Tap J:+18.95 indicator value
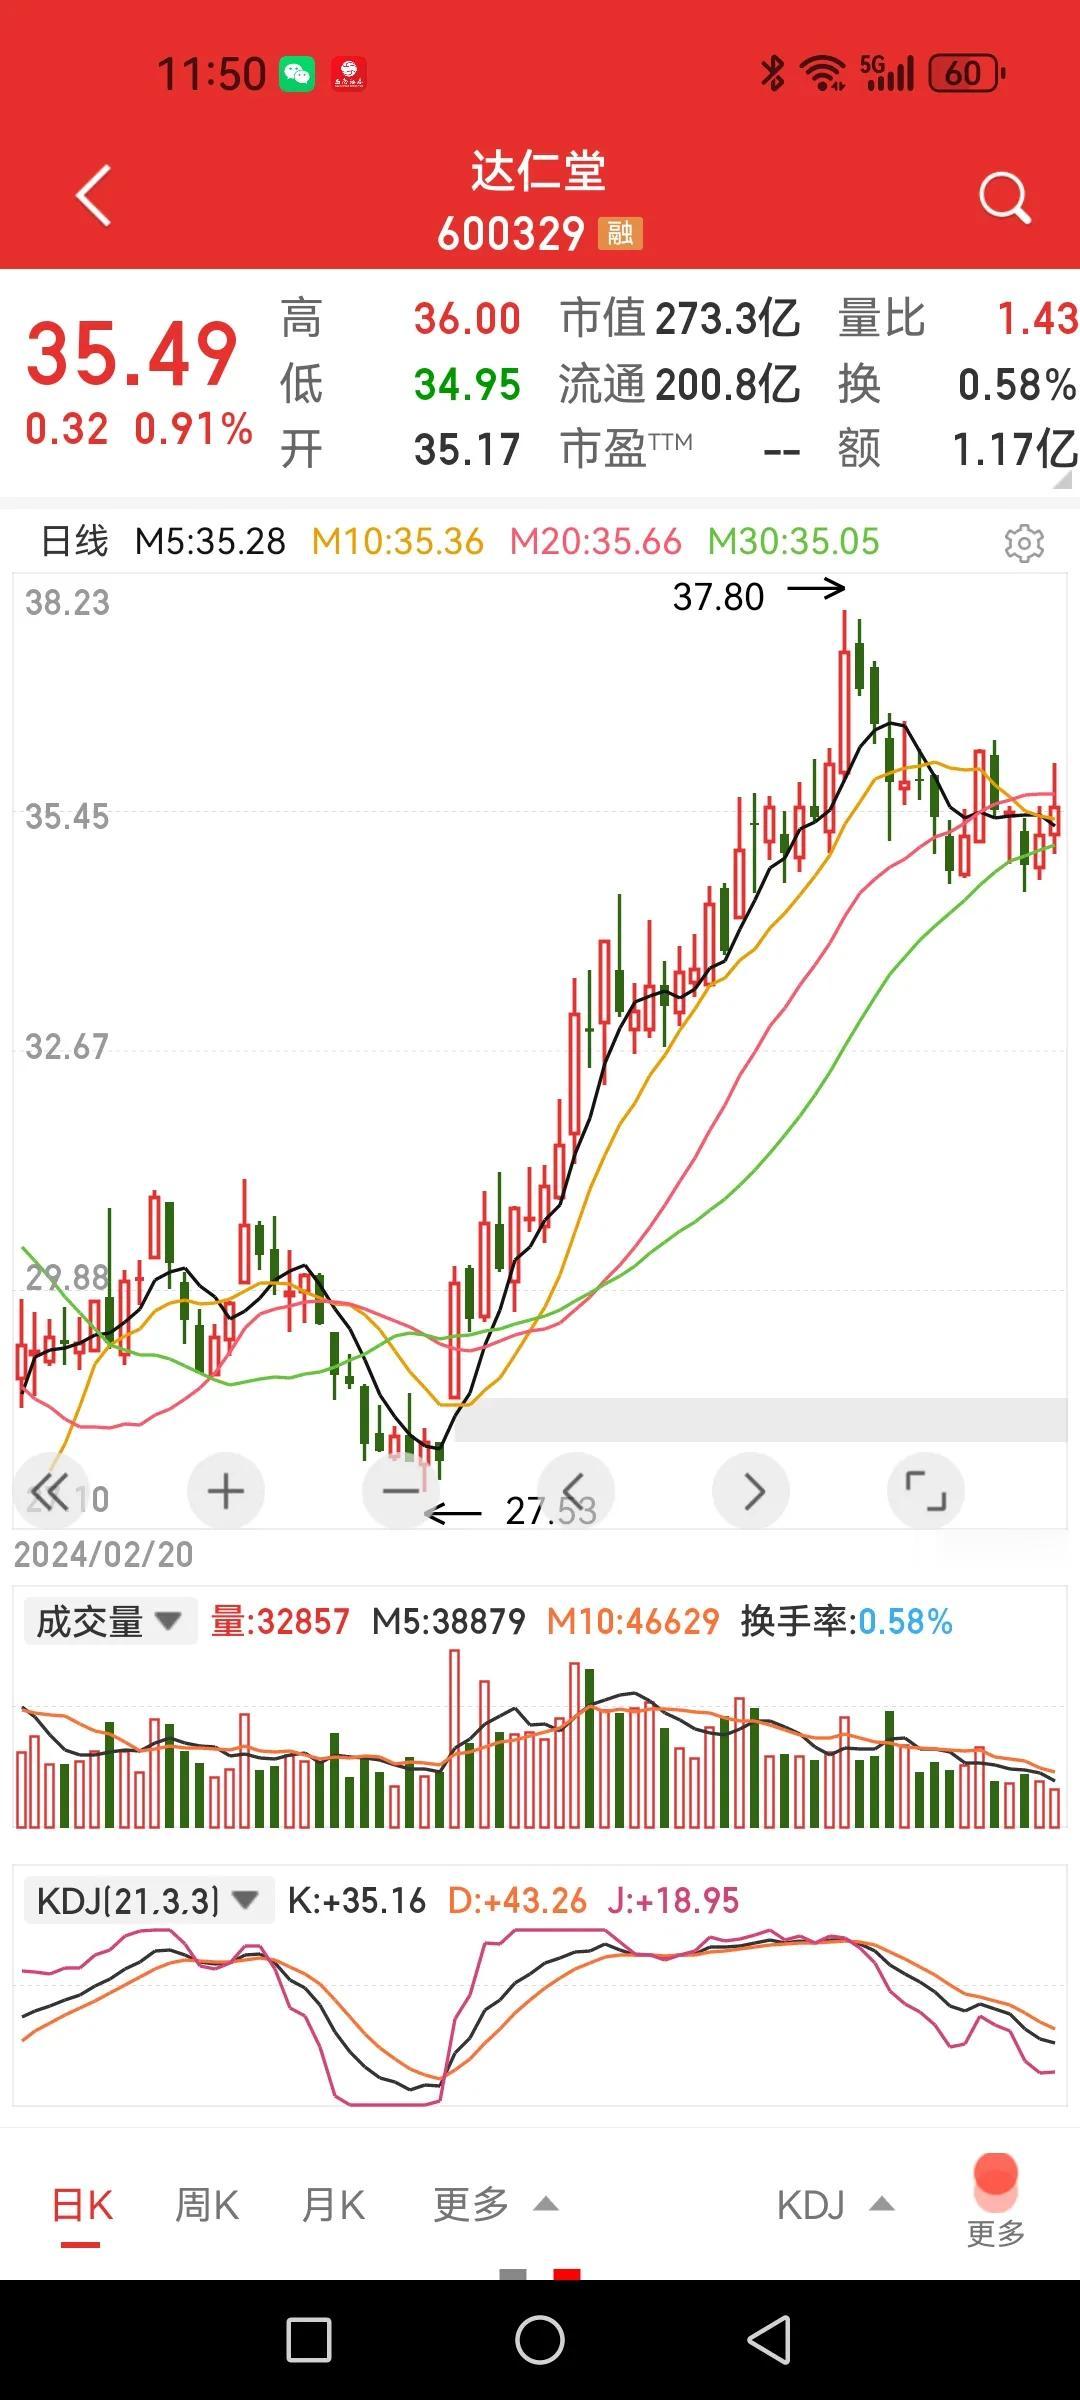Viewport: 1080px width, 2400px height. 673,1900
